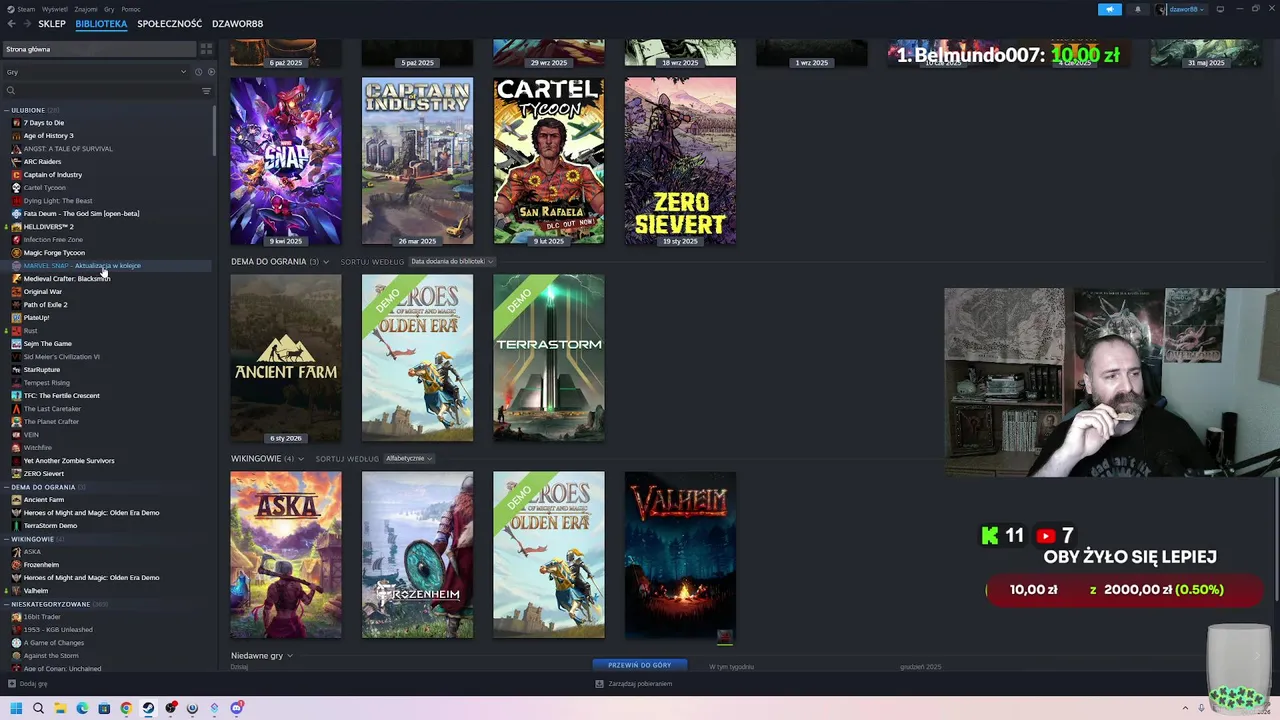This screenshot has height=720, width=1280.
Task: Switch to grid collections view icon
Action: click(206, 49)
